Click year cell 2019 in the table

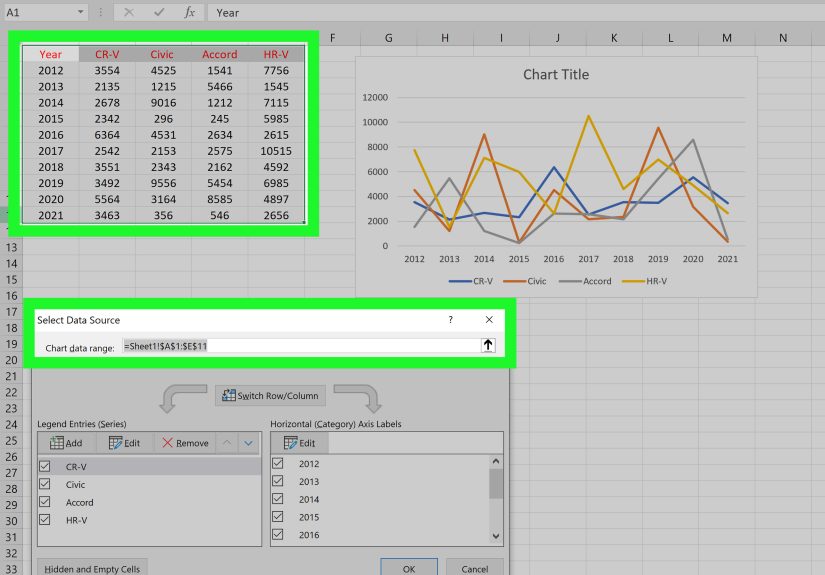coord(51,183)
